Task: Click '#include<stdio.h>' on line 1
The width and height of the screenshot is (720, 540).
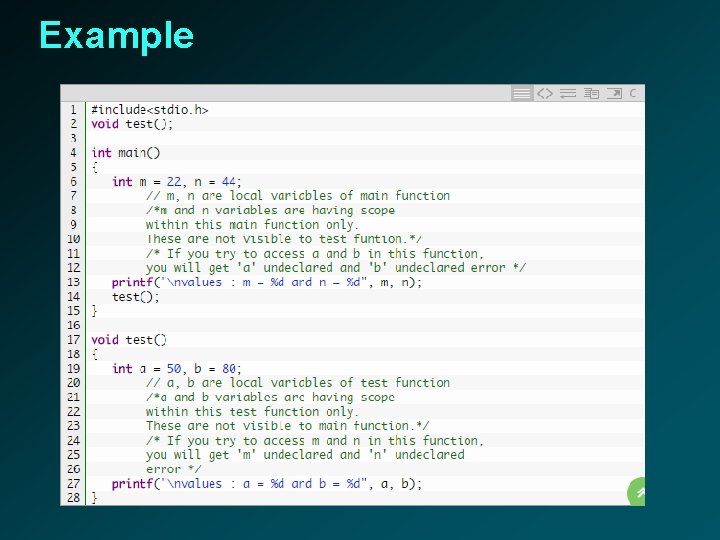Action: point(150,110)
